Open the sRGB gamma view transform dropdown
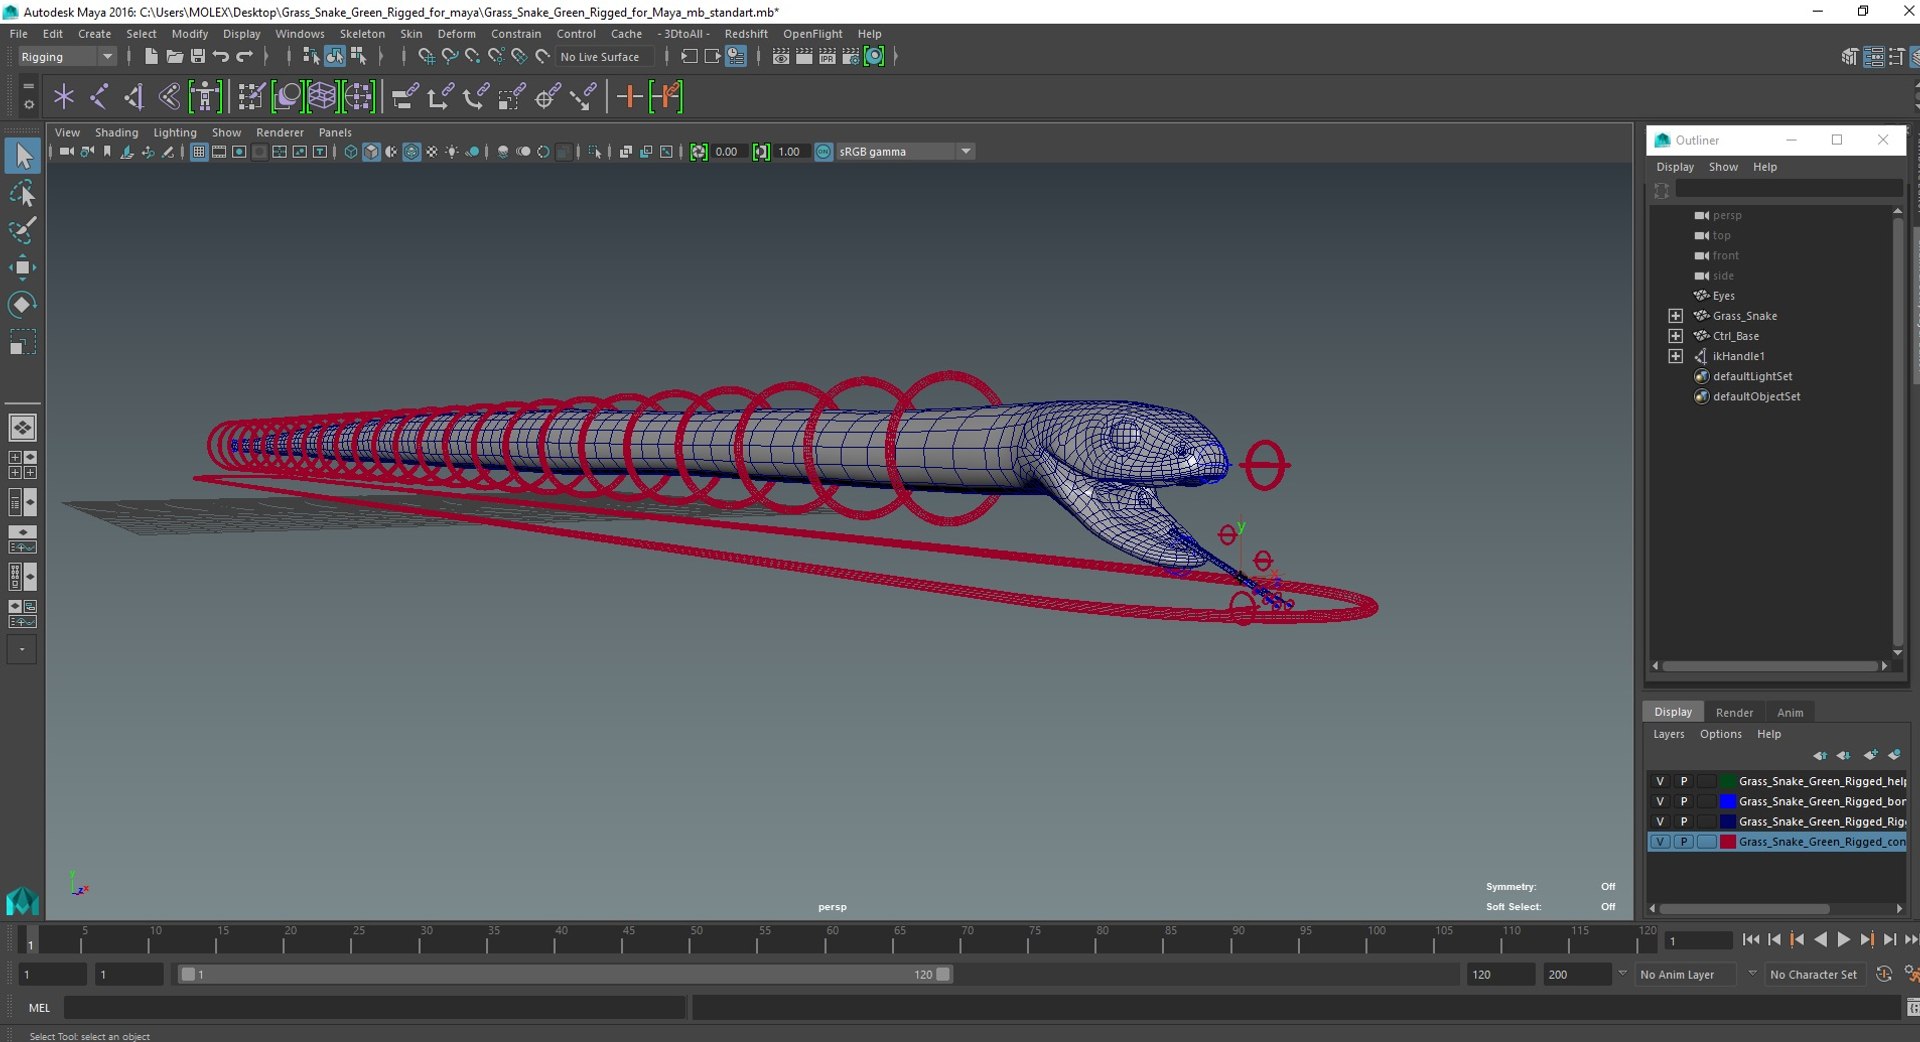This screenshot has width=1920, height=1042. [x=905, y=152]
